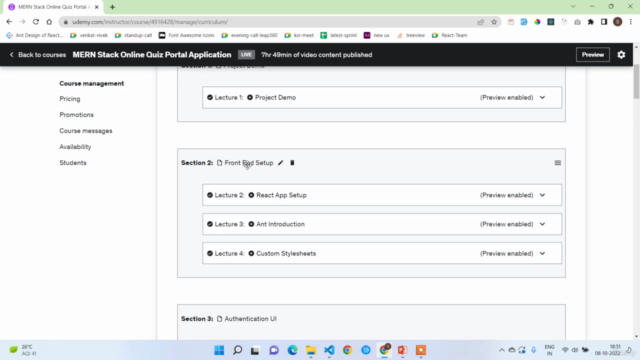Image resolution: width=640 pixels, height=360 pixels.
Task: Open the clock and date in system tray
Action: pyautogui.click(x=607, y=350)
